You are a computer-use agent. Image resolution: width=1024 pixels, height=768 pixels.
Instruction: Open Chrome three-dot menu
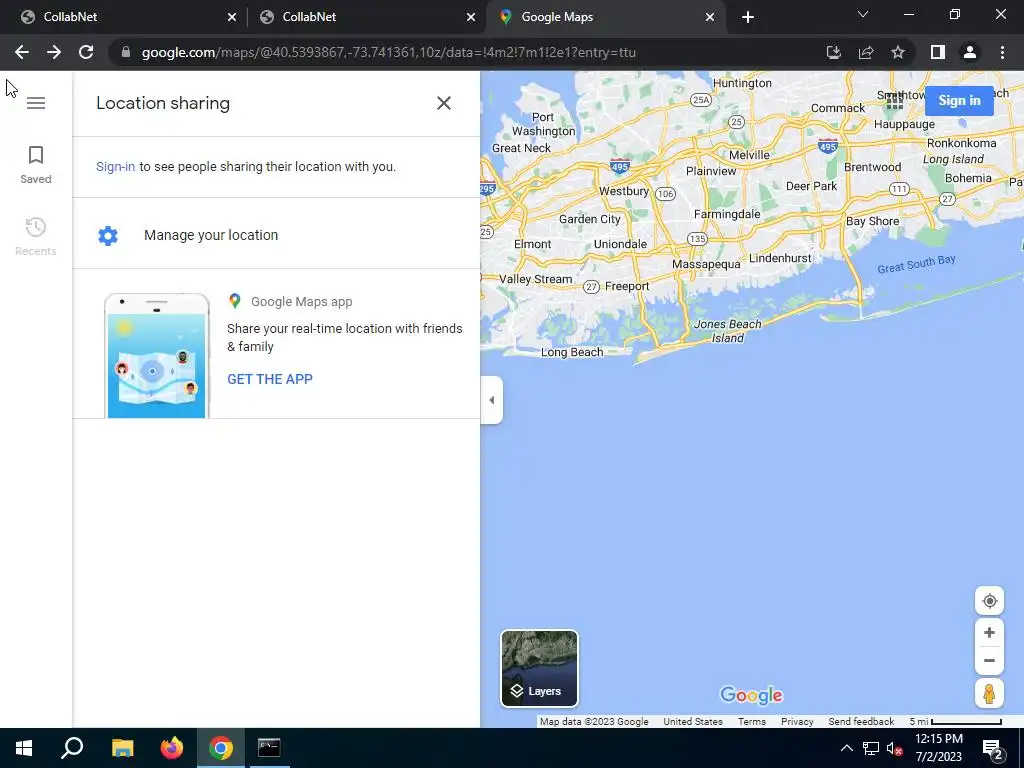1002,52
